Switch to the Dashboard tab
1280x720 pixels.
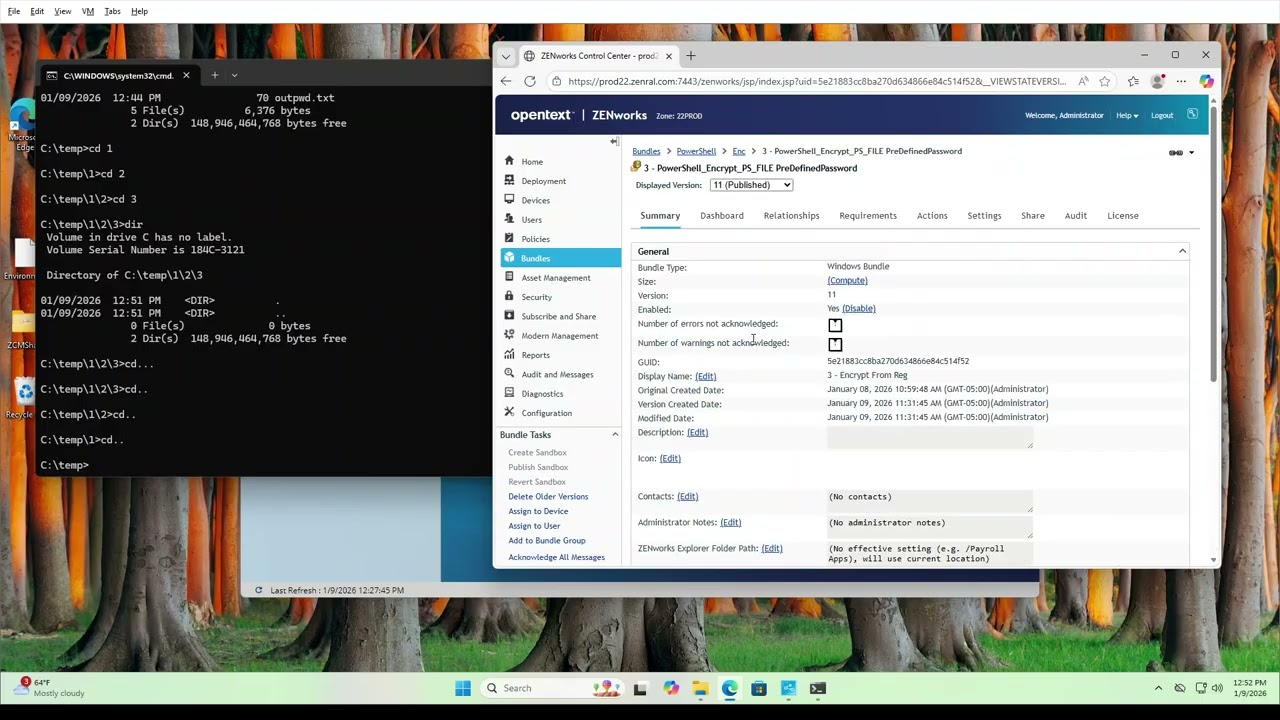pos(722,215)
